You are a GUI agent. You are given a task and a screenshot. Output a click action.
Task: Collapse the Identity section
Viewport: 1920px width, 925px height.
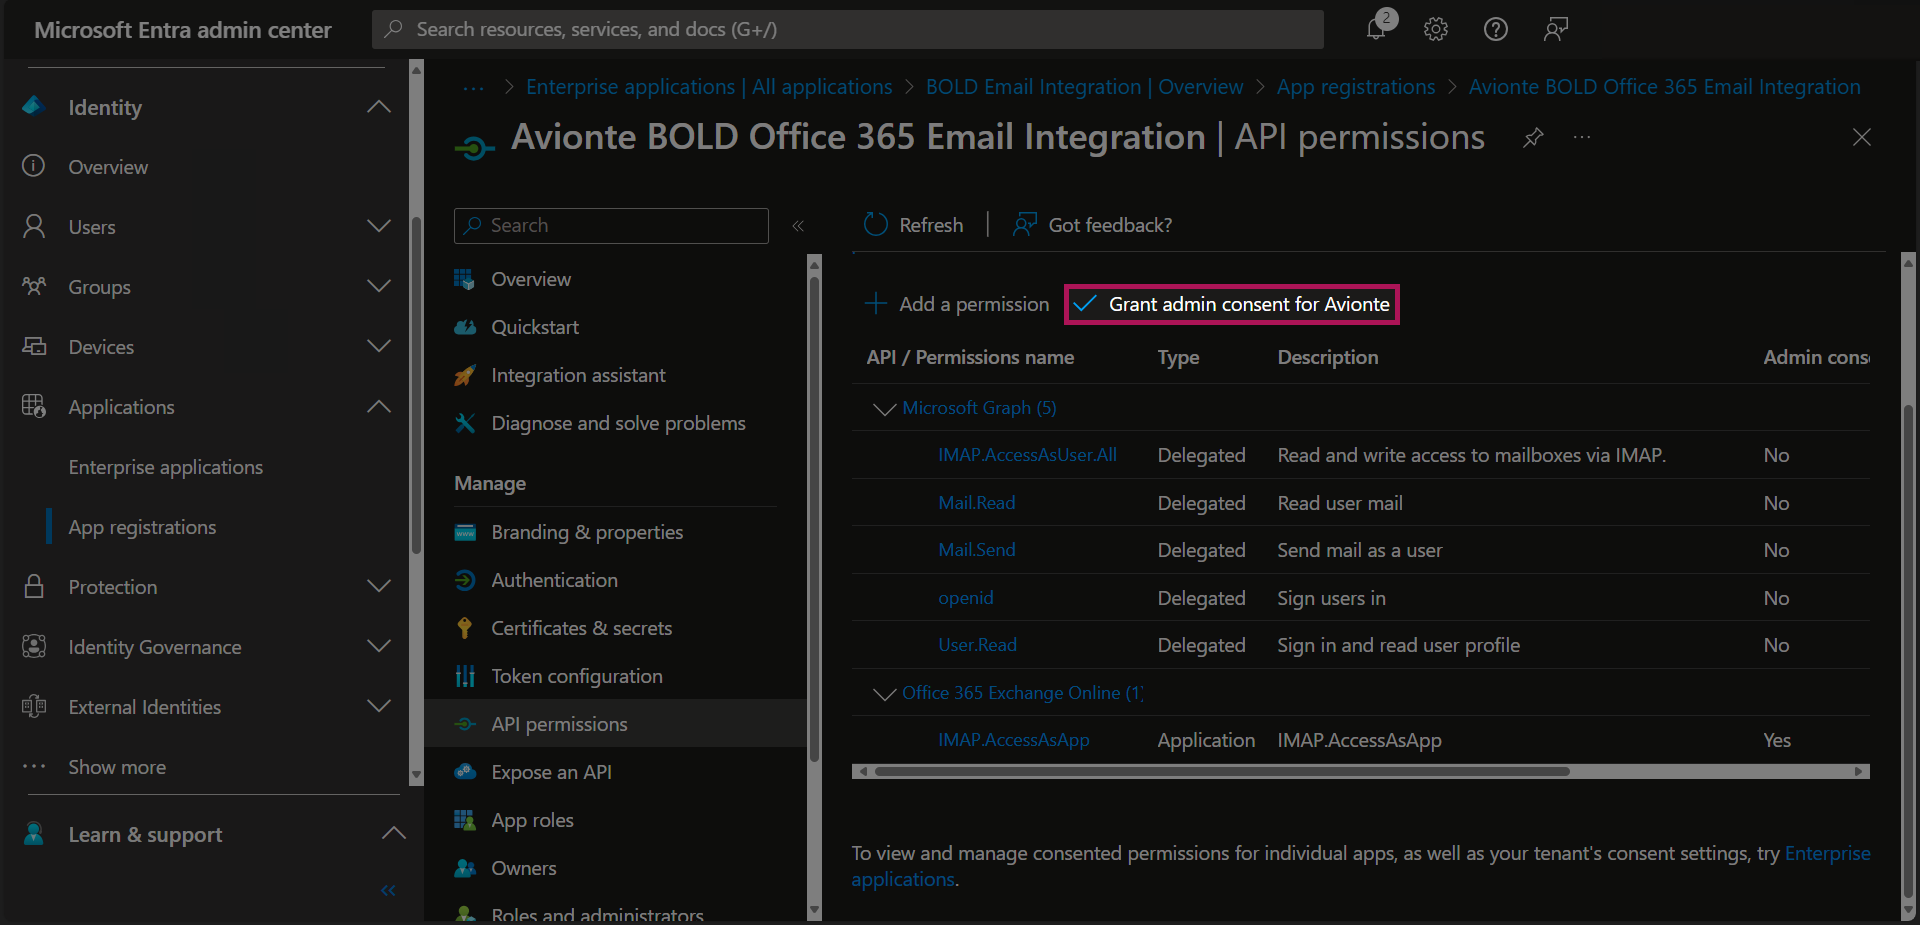(x=378, y=107)
